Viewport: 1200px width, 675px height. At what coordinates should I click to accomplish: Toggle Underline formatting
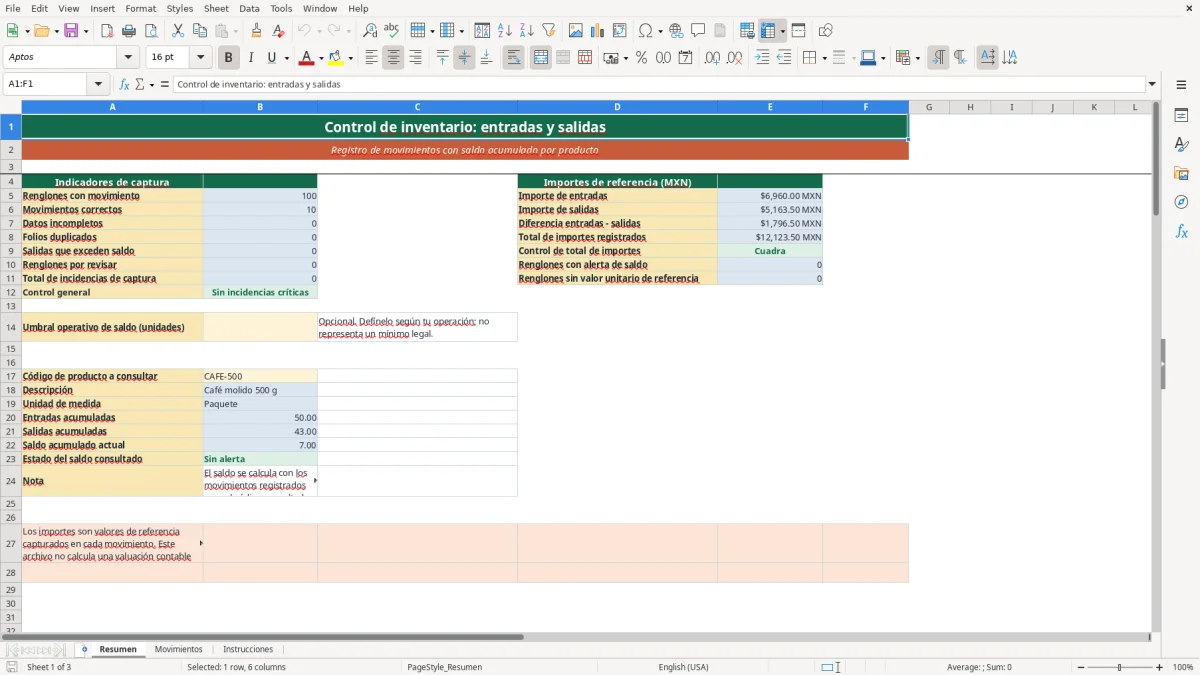272,58
